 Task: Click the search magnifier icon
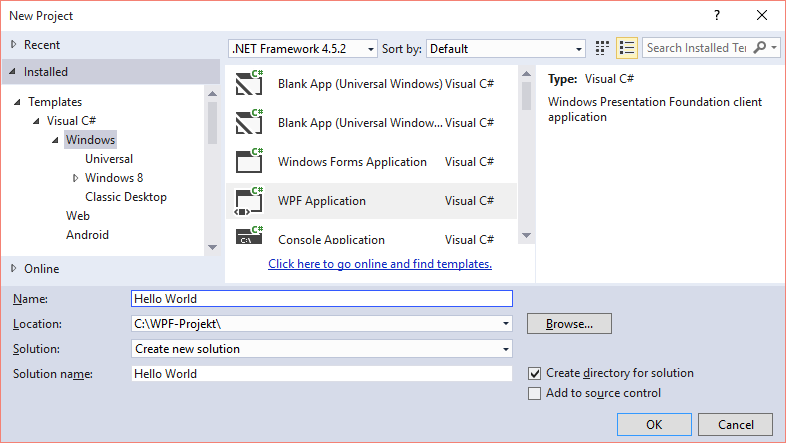(x=760, y=48)
